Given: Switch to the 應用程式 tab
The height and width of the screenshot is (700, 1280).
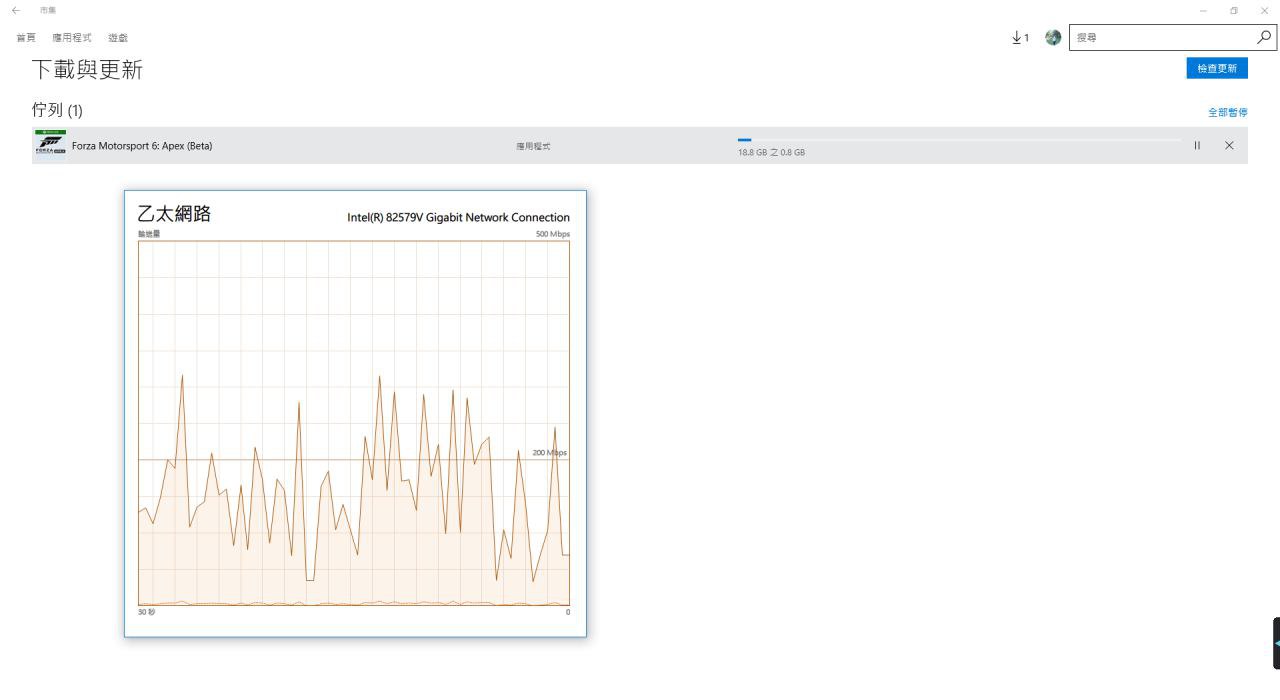Looking at the screenshot, I should (72, 38).
